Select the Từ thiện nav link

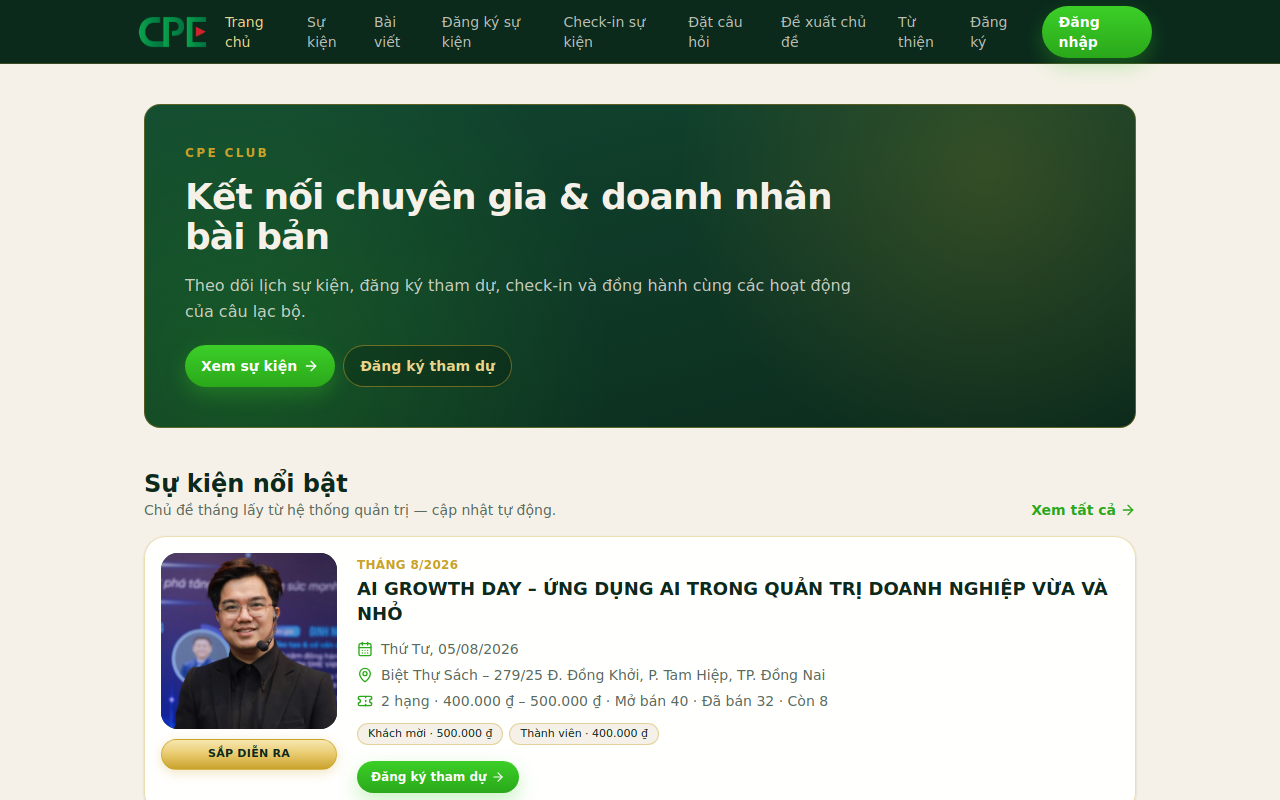tap(916, 32)
